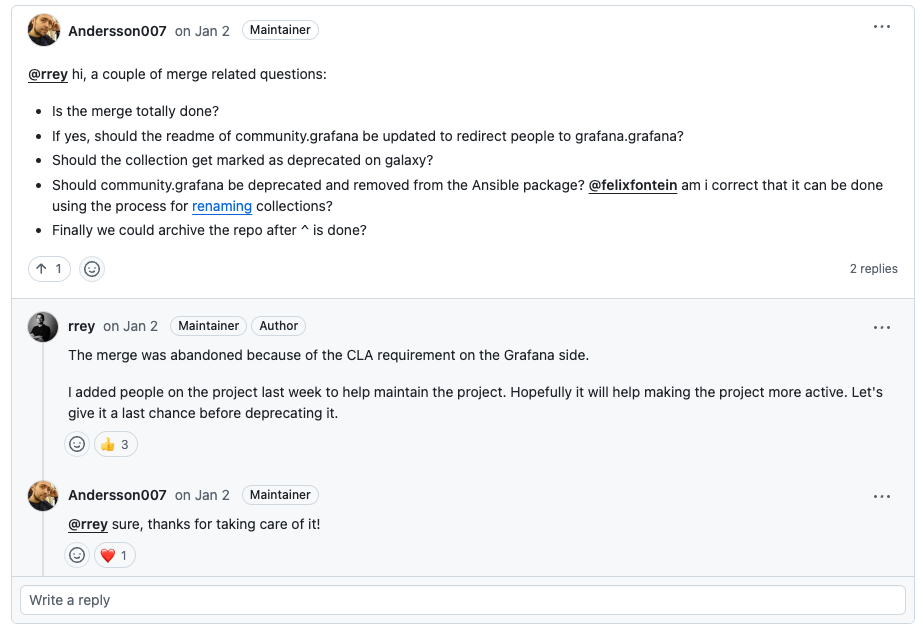Toggle the heart reaction on the last reply
This screenshot has height=633, width=923.
(x=114, y=555)
